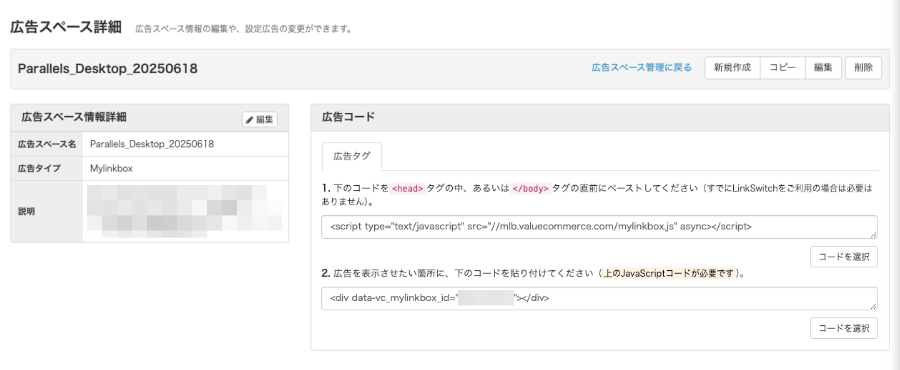This screenshot has height=370, width=900.
Task: Click the 広告コード panel header
Action: [600, 117]
